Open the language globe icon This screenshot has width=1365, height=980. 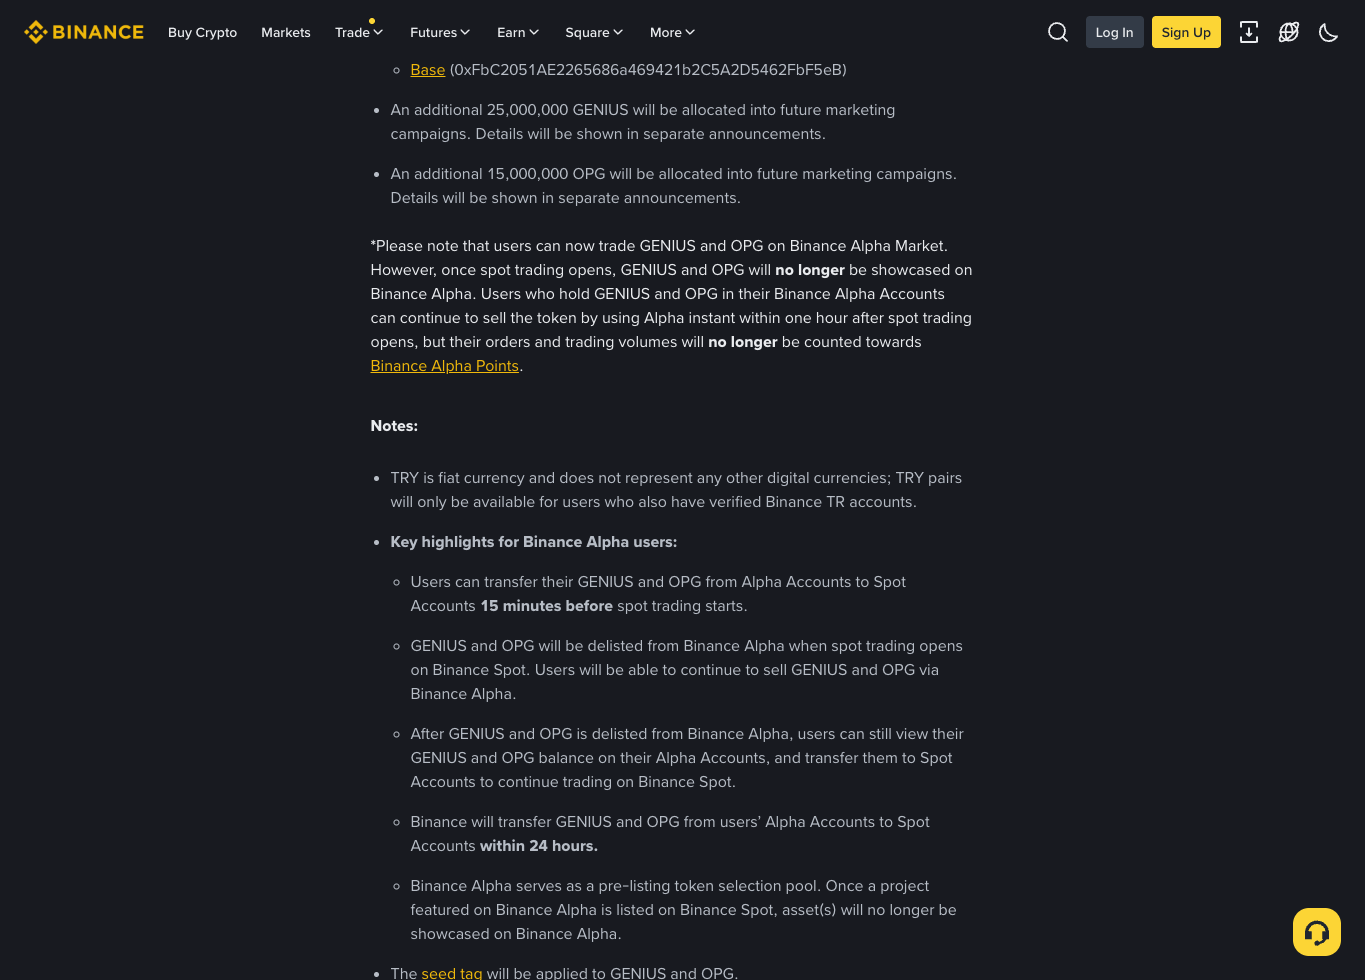1289,32
